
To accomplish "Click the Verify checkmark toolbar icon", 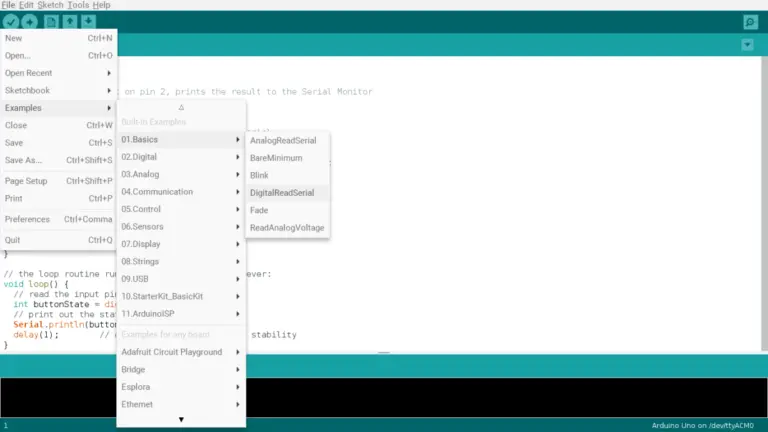I will coord(11,22).
